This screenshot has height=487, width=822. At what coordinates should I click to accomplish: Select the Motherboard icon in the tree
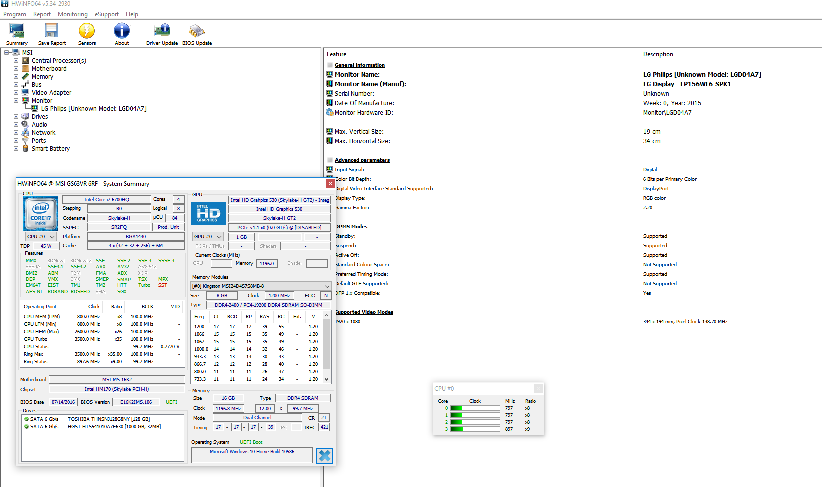[x=25, y=68]
